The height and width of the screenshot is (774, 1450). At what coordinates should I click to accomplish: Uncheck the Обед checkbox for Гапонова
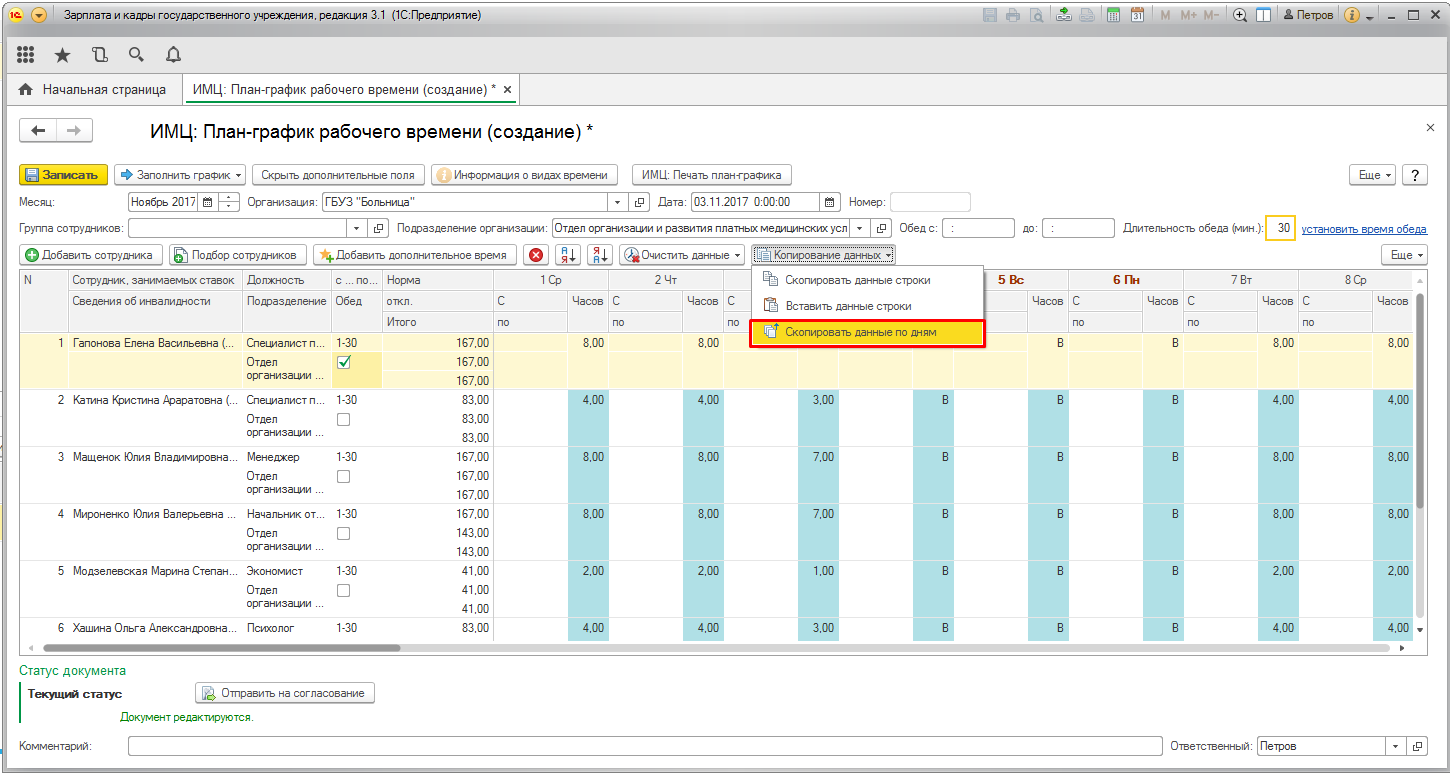pyautogui.click(x=344, y=363)
